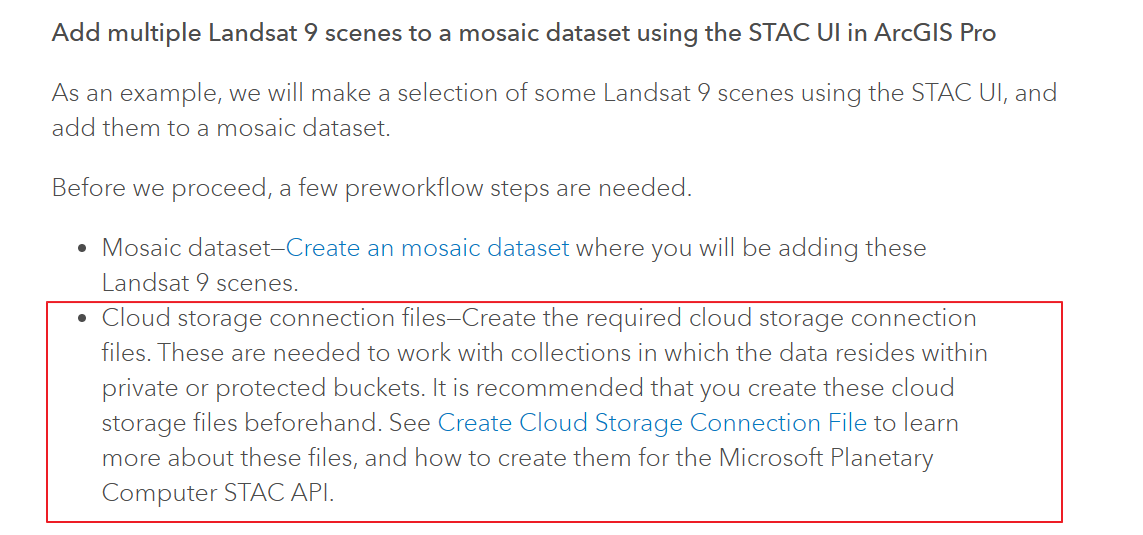Viewport: 1143px width, 535px height.
Task: Click the 'As an example' paragraph
Action: (554, 94)
